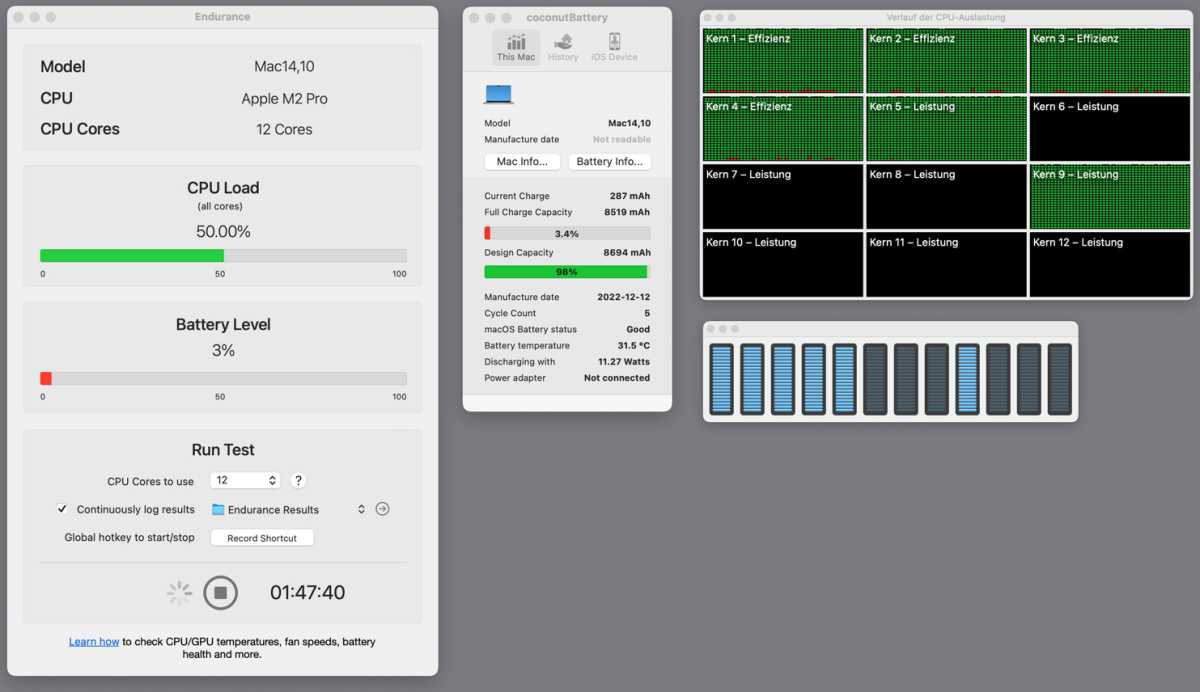Select the Kern 11 – Leistung graph
This screenshot has height=692, width=1200.
pyautogui.click(x=946, y=265)
